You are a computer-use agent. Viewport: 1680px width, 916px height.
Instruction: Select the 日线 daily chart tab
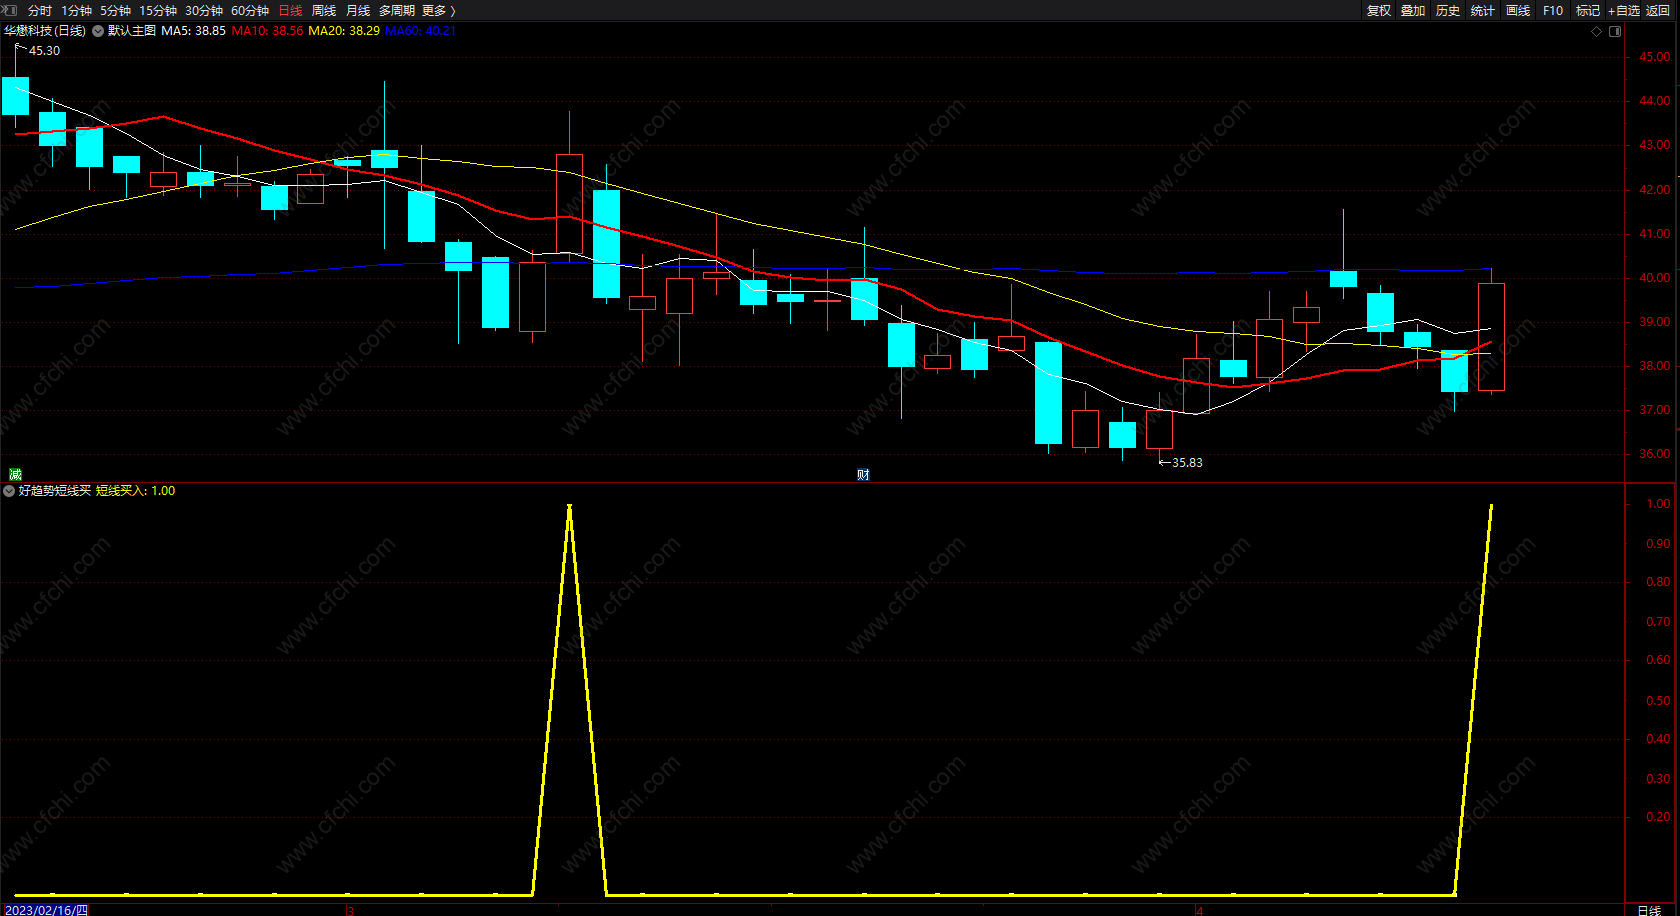[x=290, y=10]
